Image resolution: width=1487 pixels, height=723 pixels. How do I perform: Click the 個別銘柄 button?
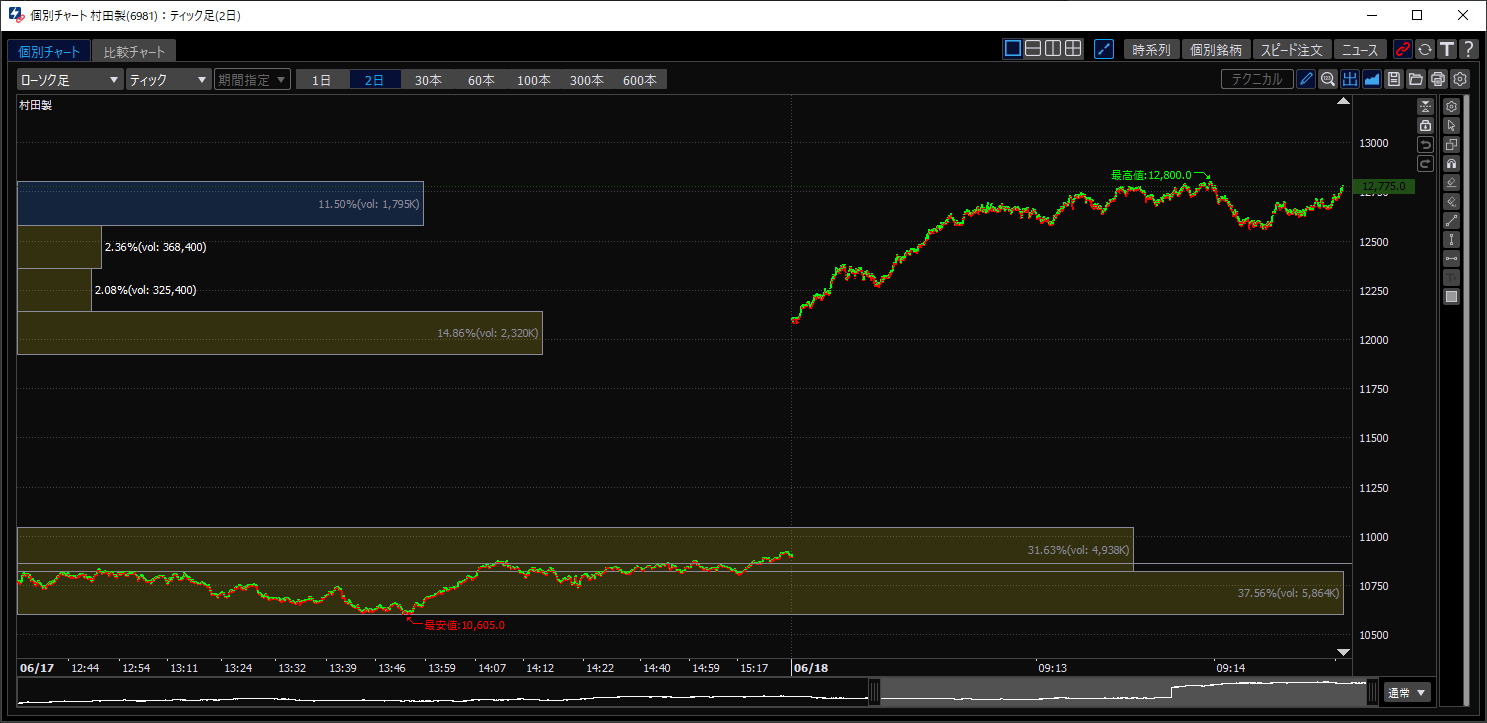tap(1216, 49)
